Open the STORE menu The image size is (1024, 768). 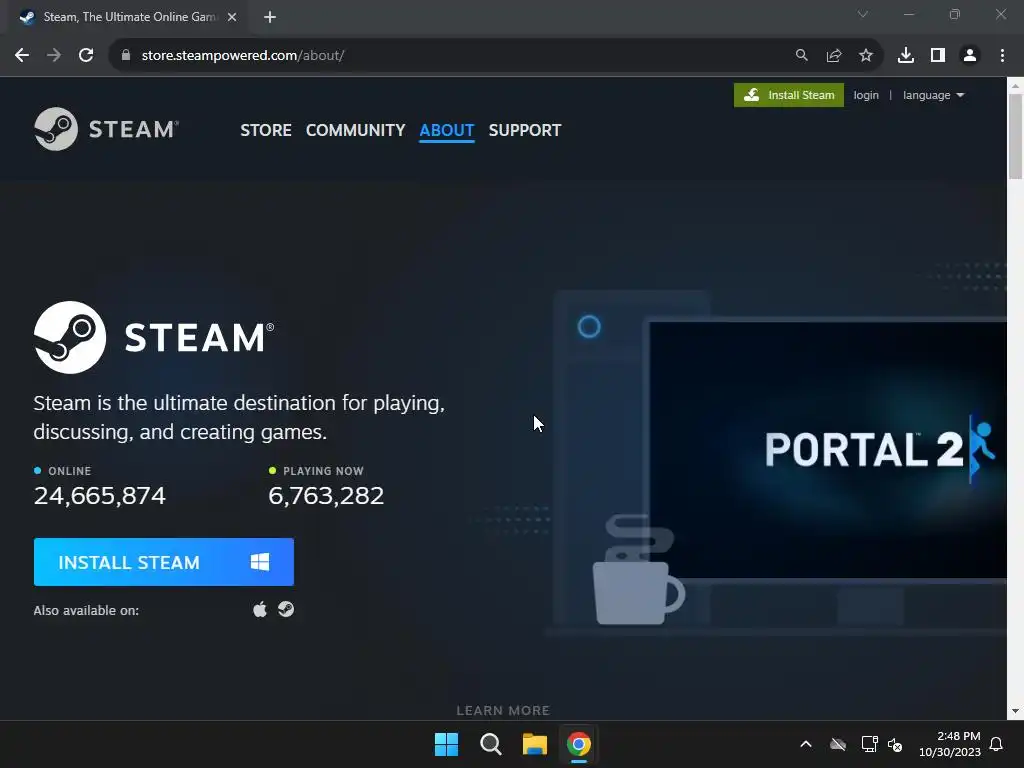[266, 130]
